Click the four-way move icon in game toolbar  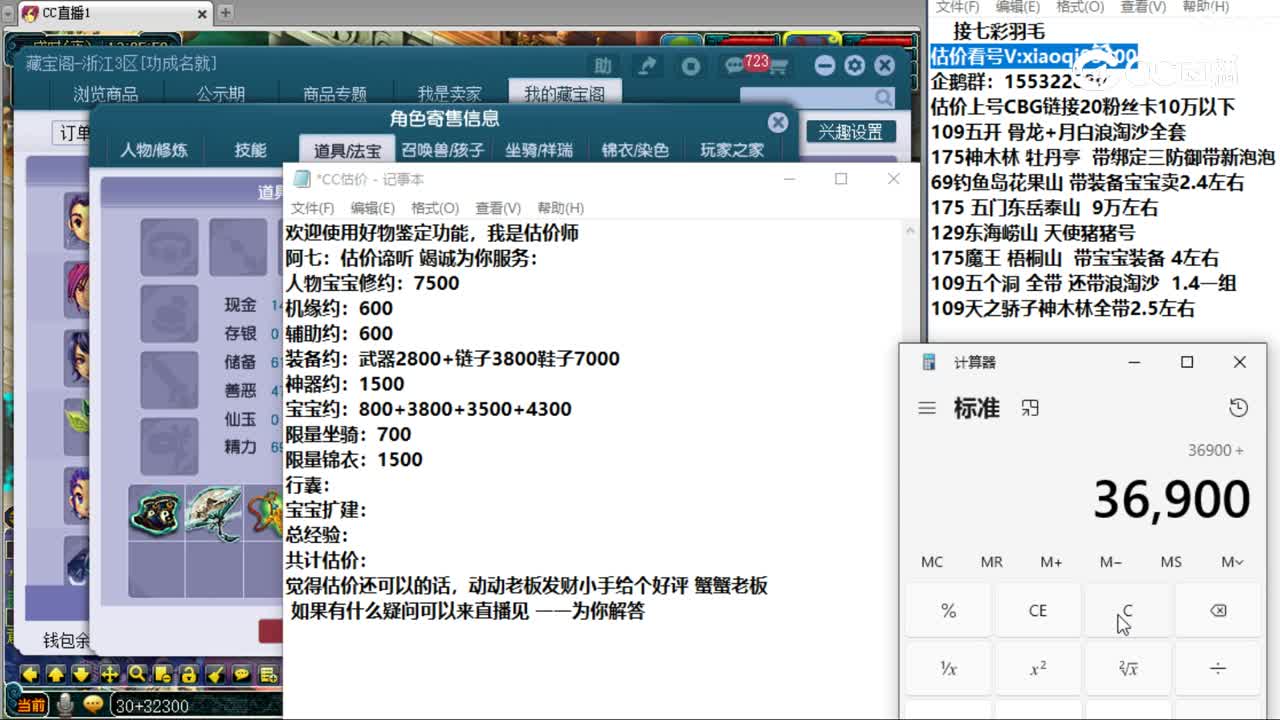tap(109, 674)
